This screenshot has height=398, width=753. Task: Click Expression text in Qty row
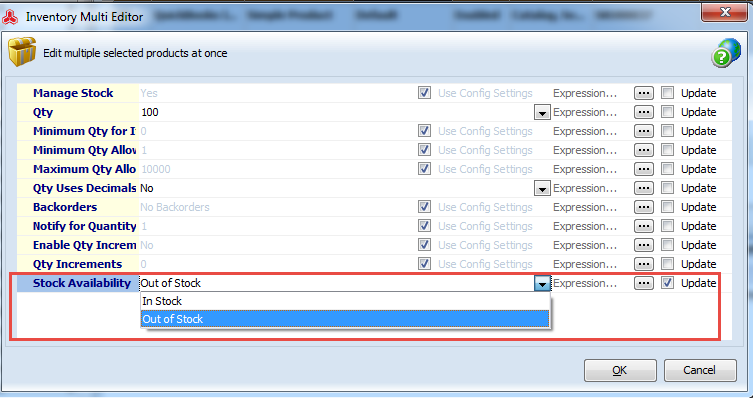pyautogui.click(x=585, y=112)
